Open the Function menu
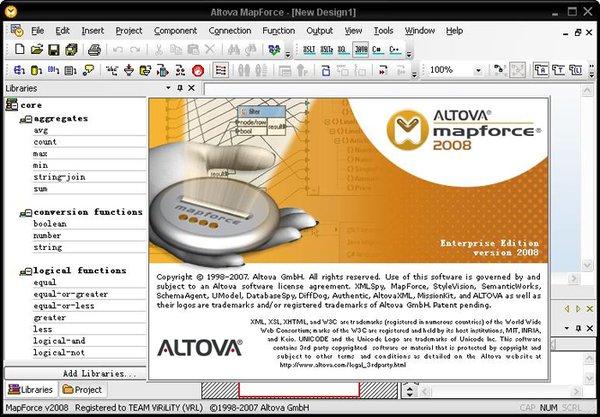 pyautogui.click(x=278, y=31)
